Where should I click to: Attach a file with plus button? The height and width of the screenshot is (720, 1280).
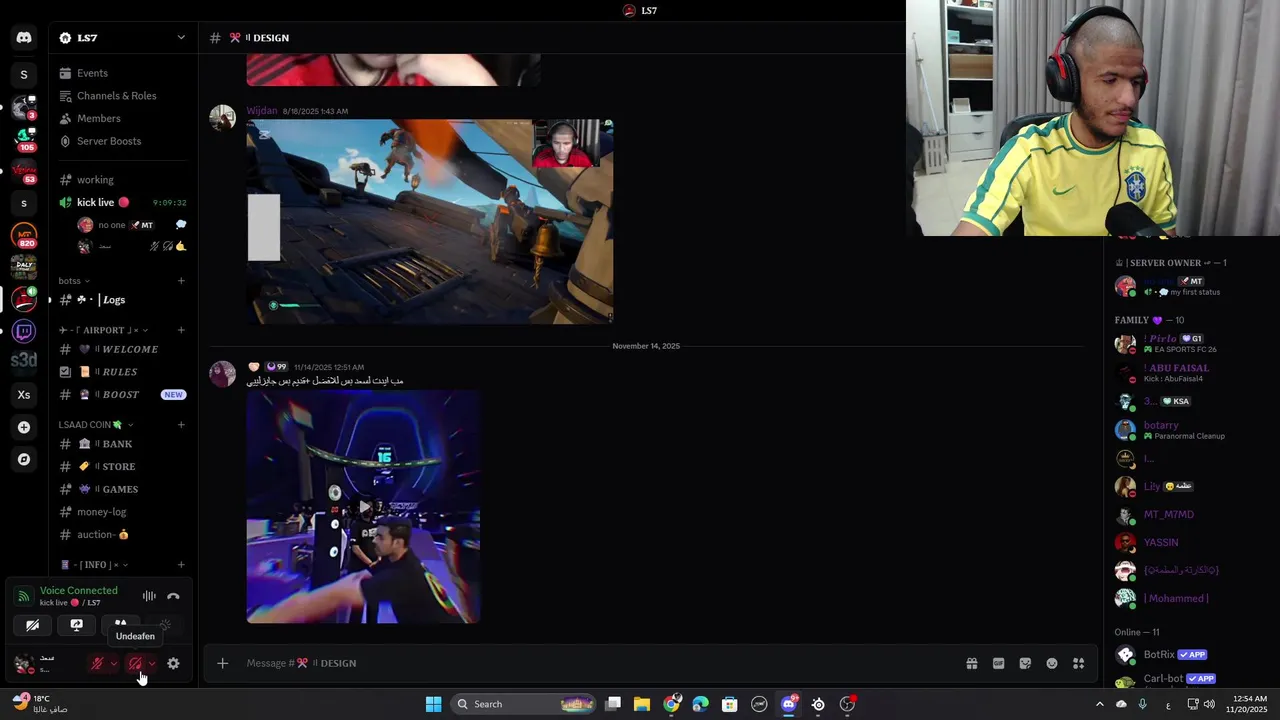pos(223,663)
